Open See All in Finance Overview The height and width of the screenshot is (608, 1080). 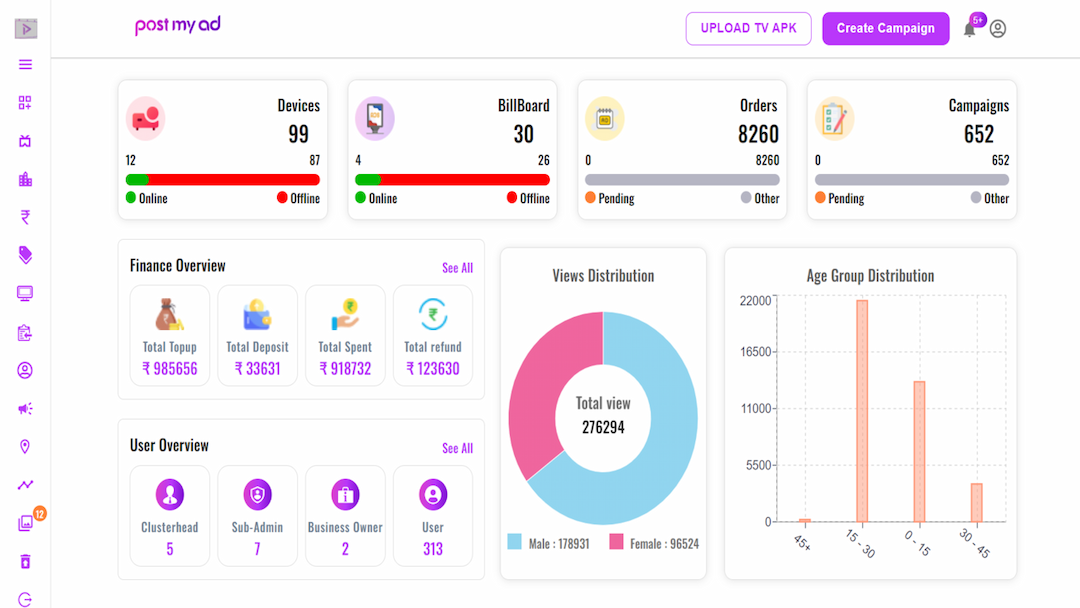point(457,268)
